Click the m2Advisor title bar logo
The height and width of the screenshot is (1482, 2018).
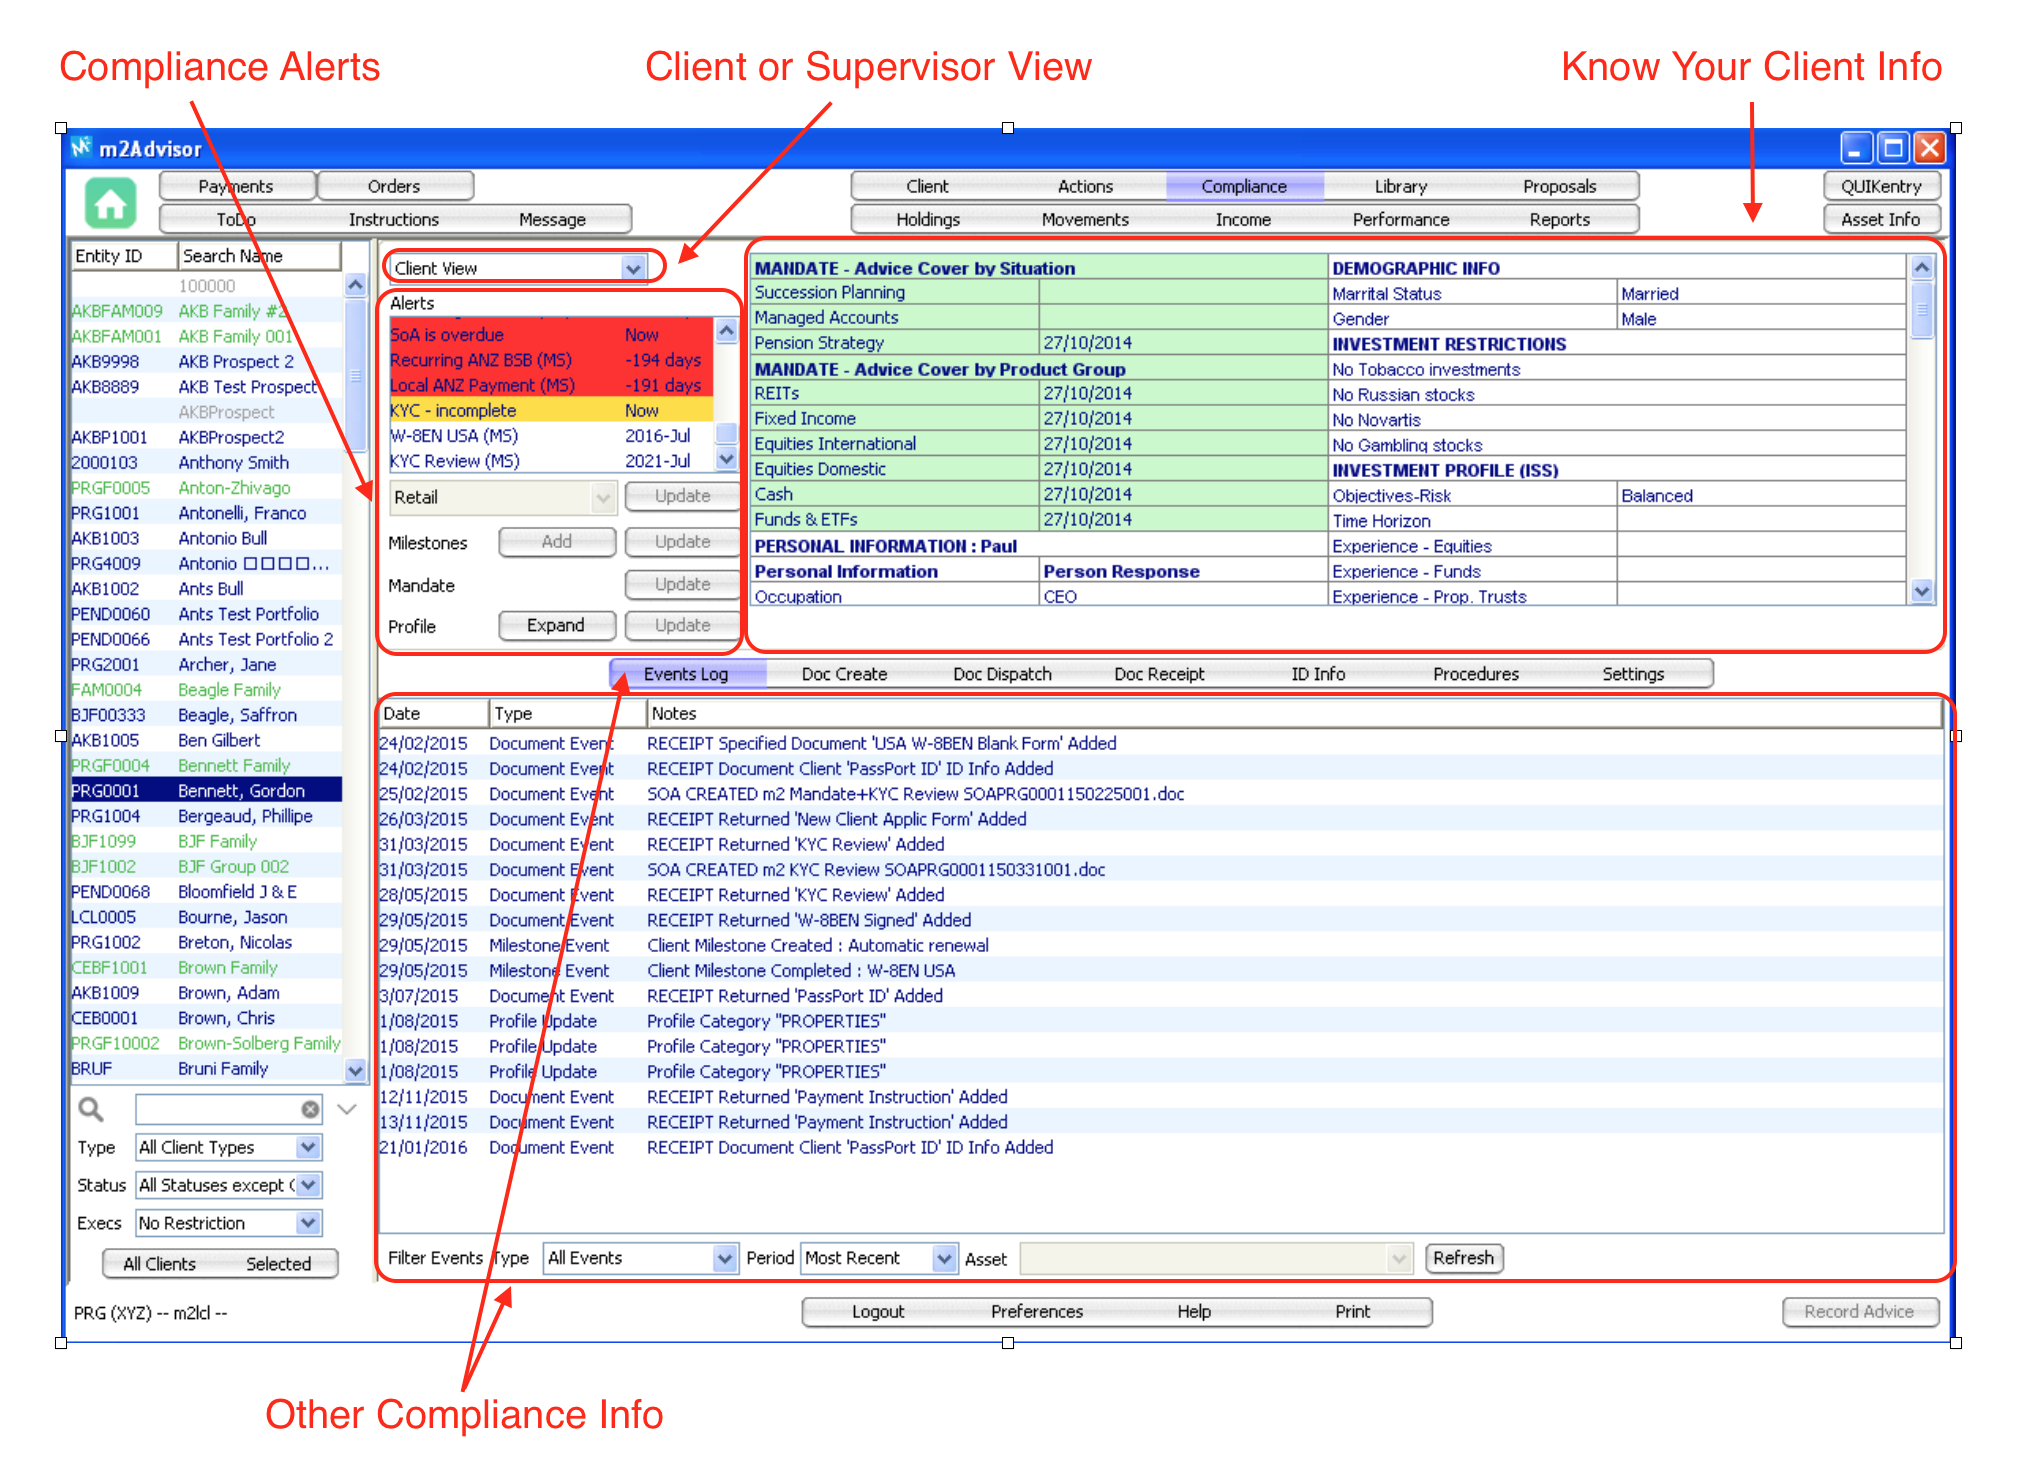coord(82,148)
